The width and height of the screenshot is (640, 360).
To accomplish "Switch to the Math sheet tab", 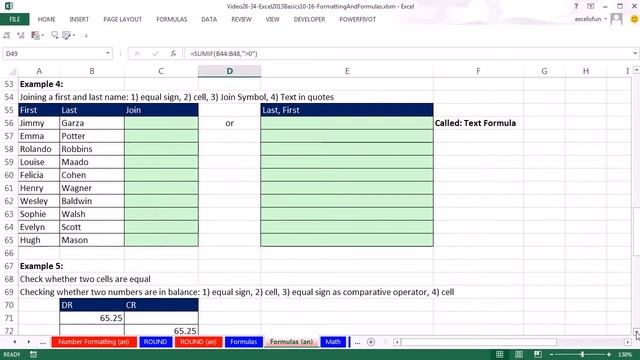I will pos(333,342).
